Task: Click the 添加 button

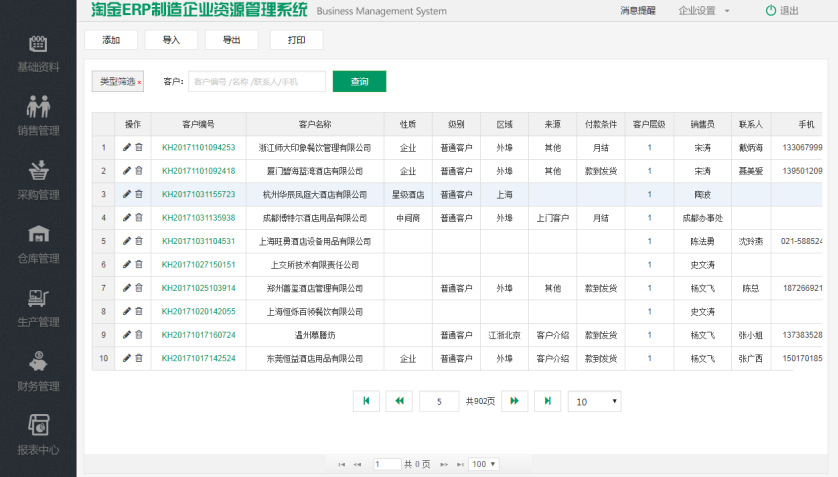Action: 111,40
